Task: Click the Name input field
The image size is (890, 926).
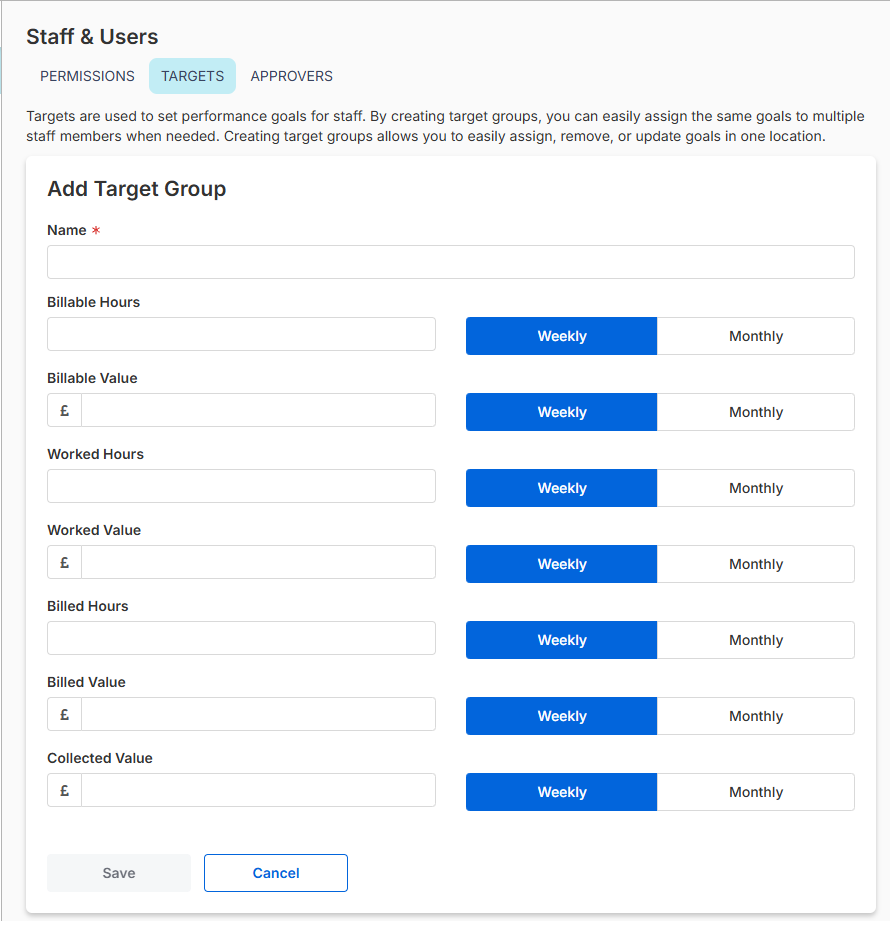Action: coord(451,262)
